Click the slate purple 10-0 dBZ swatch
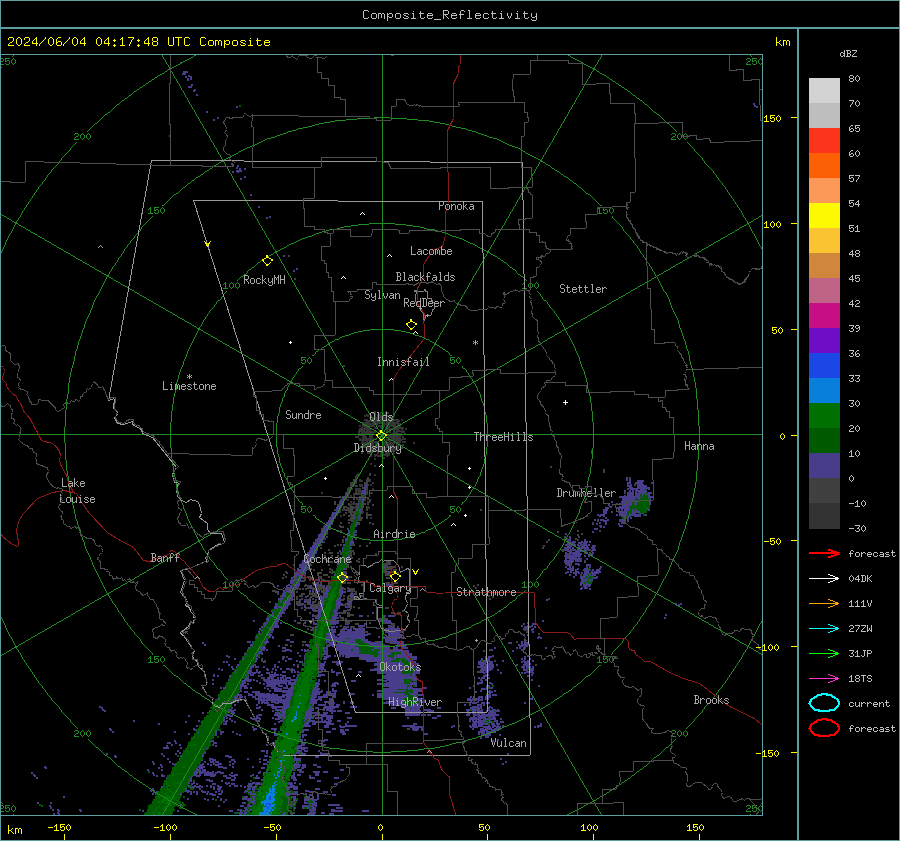Image resolution: width=900 pixels, height=841 pixels. click(x=824, y=466)
